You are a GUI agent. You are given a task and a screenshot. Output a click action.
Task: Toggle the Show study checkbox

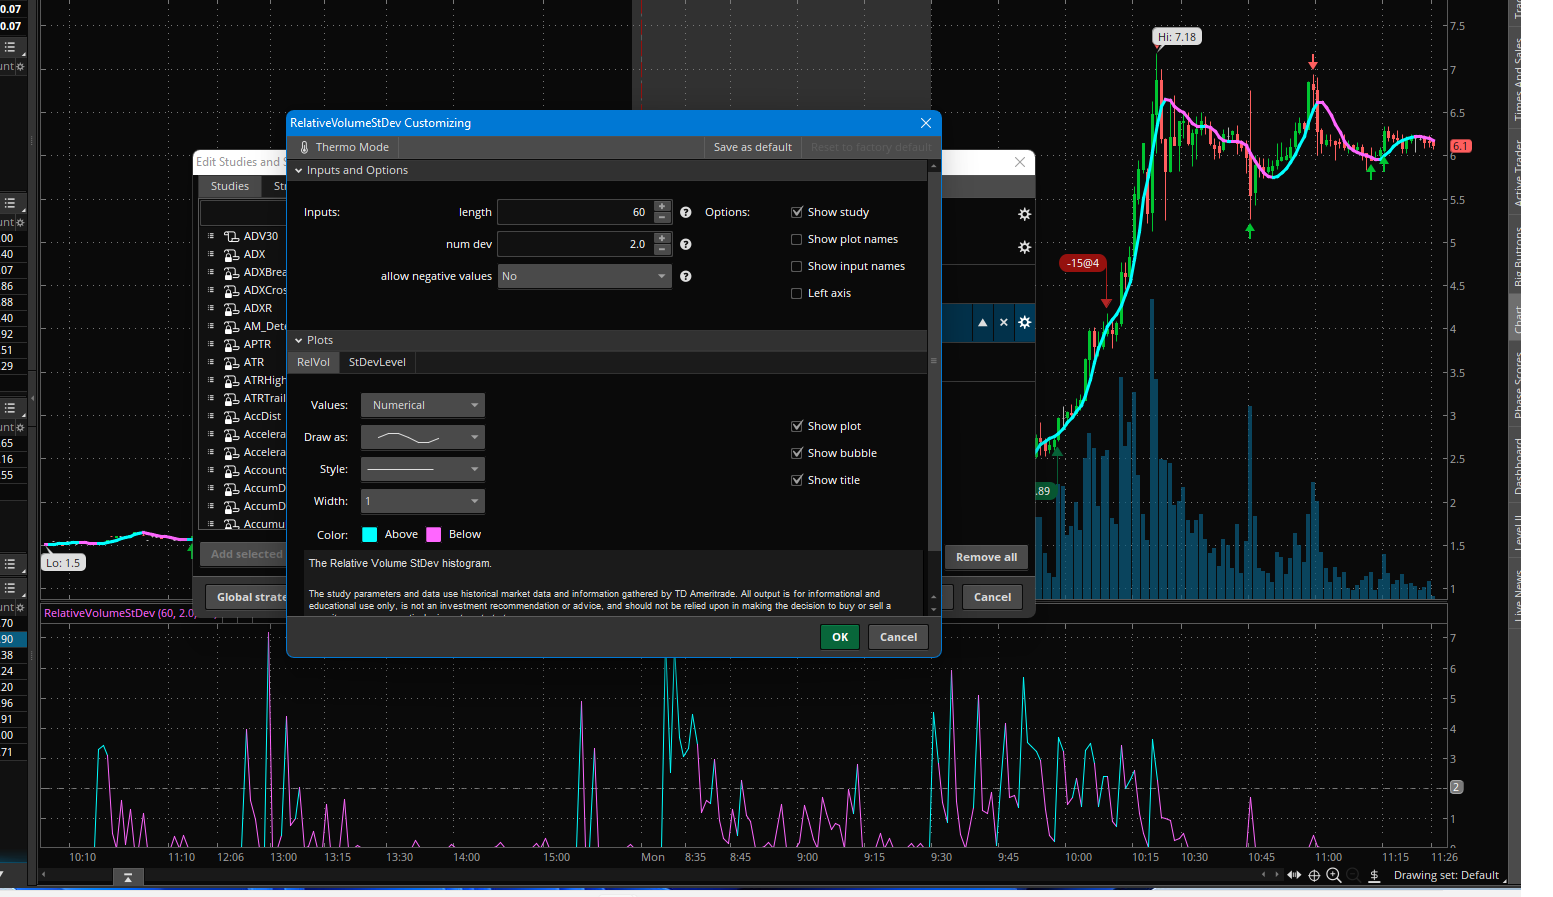797,212
